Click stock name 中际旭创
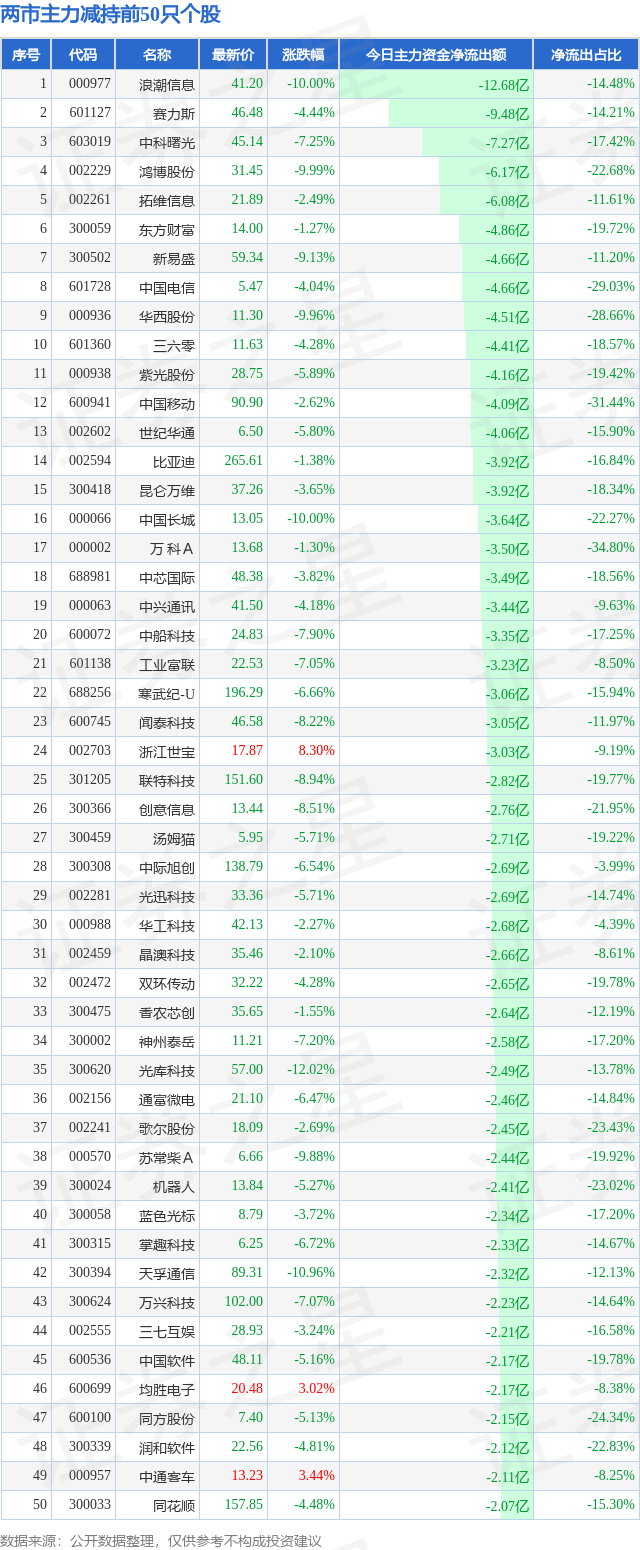Screen dimensions: 640x1550 tap(167, 867)
